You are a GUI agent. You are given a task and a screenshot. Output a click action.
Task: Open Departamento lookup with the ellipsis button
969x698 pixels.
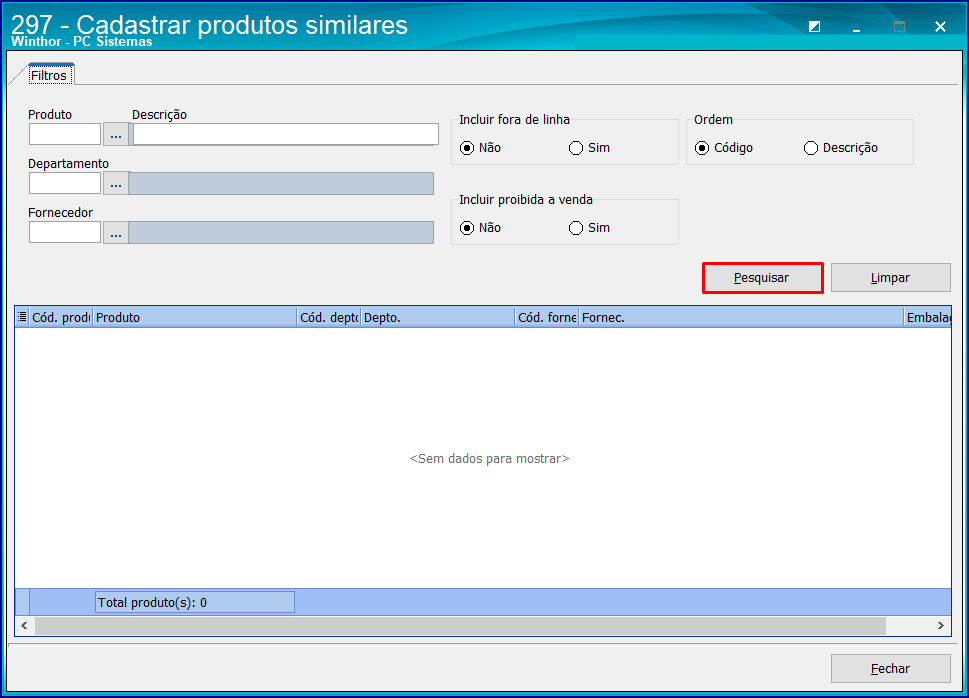click(x=116, y=184)
